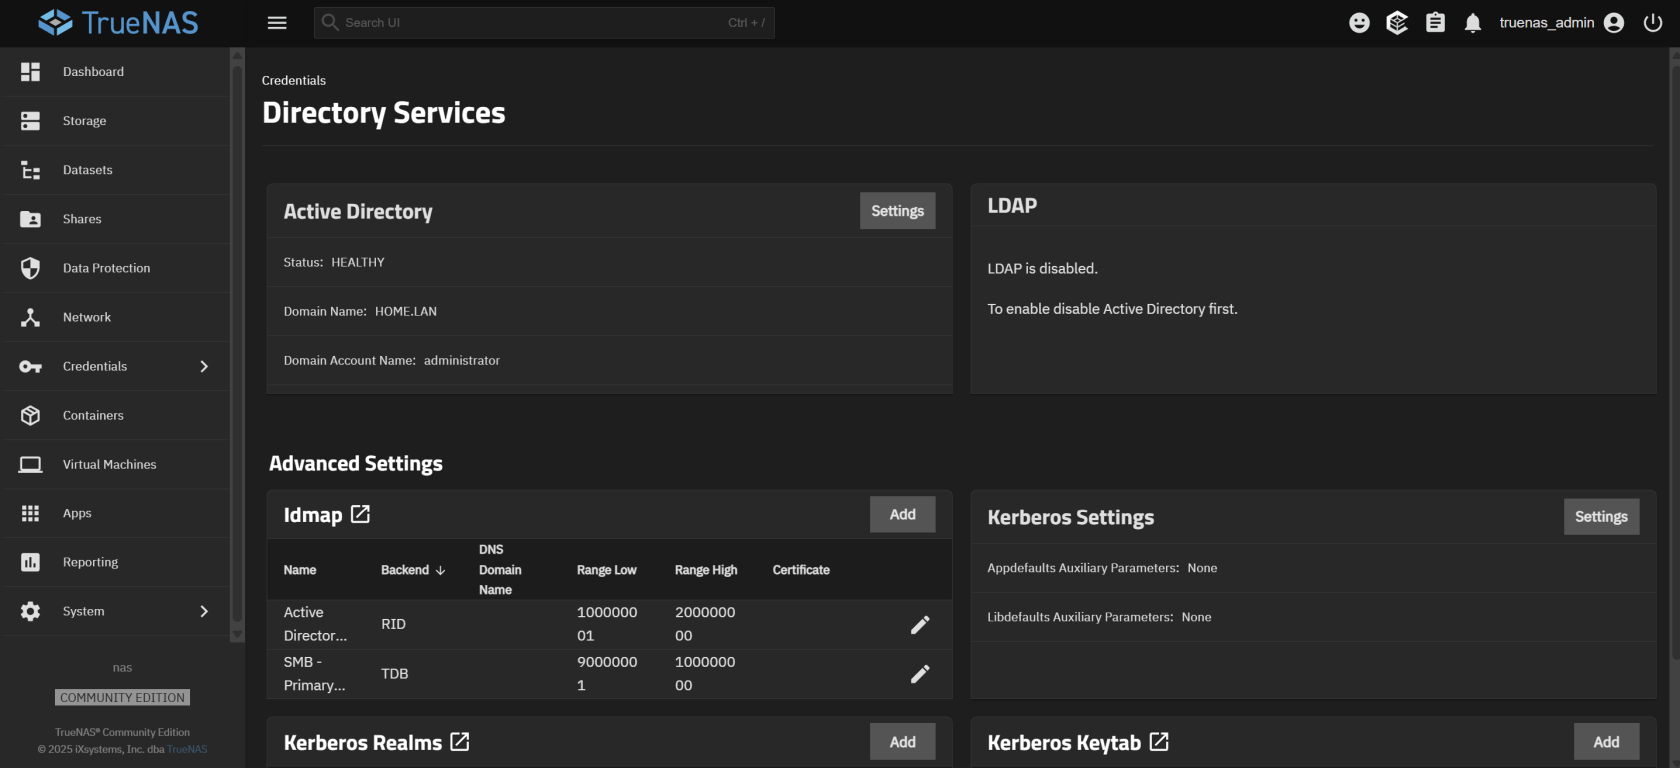
Task: Open Kerberos Realms external link icon
Action: click(459, 742)
